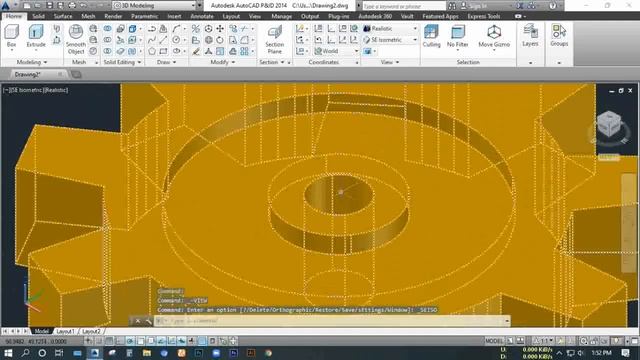
Task: Open the Groups panel button
Action: coord(559,35)
